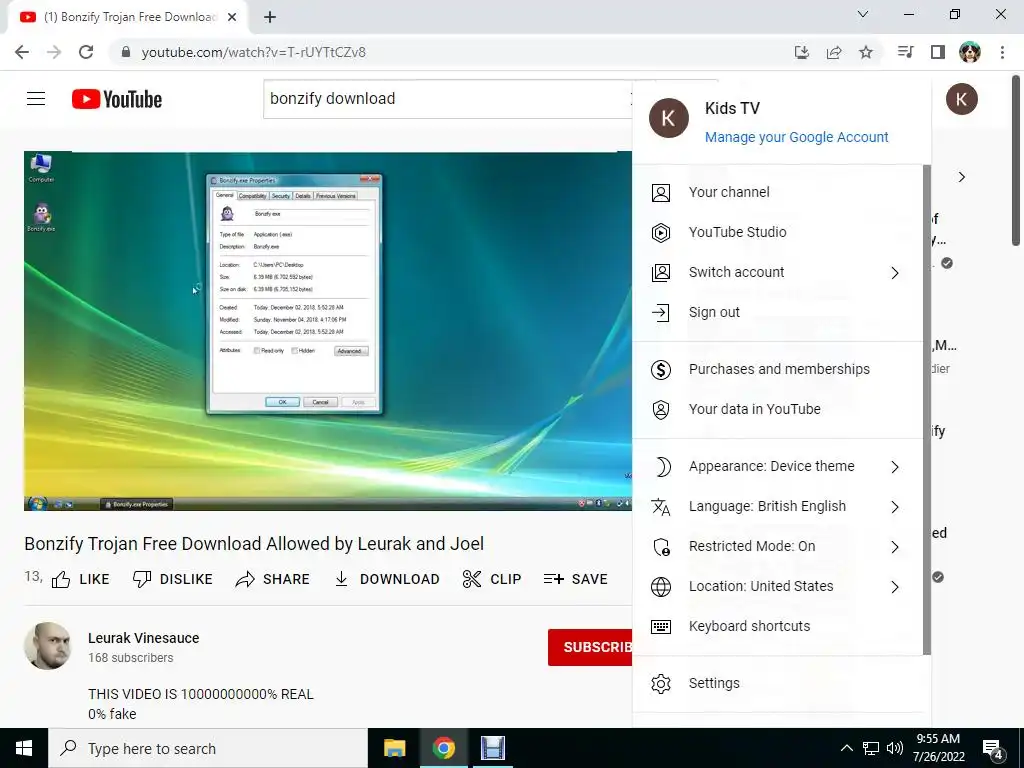The width and height of the screenshot is (1024, 768).
Task: Click the install app icon in address bar
Action: [x=802, y=52]
